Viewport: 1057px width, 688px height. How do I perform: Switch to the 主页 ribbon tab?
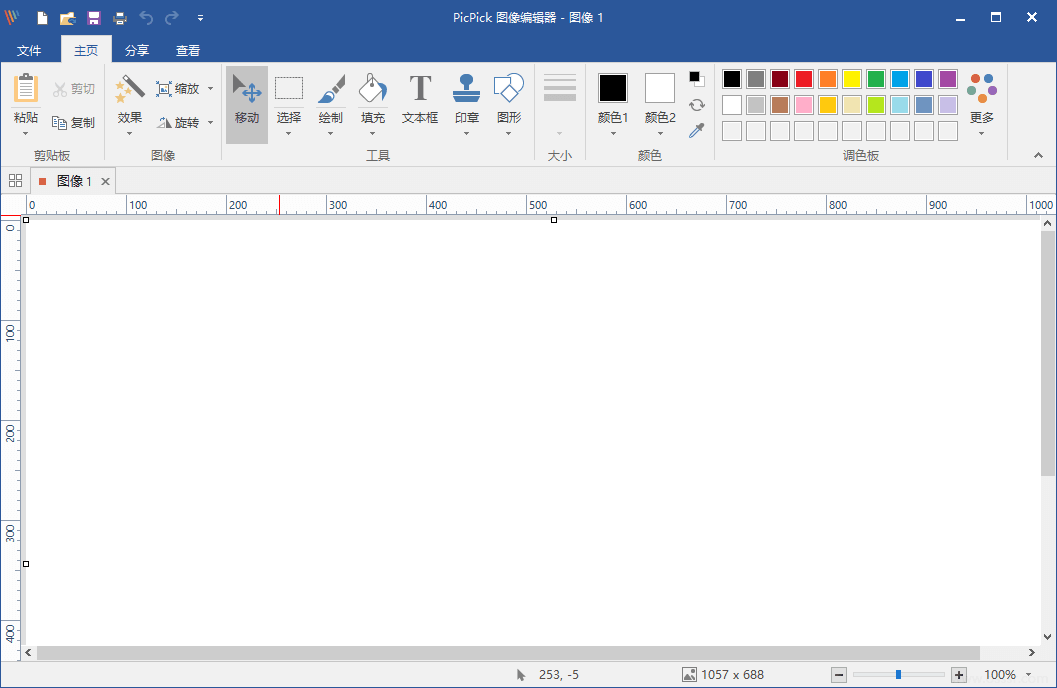click(86, 51)
